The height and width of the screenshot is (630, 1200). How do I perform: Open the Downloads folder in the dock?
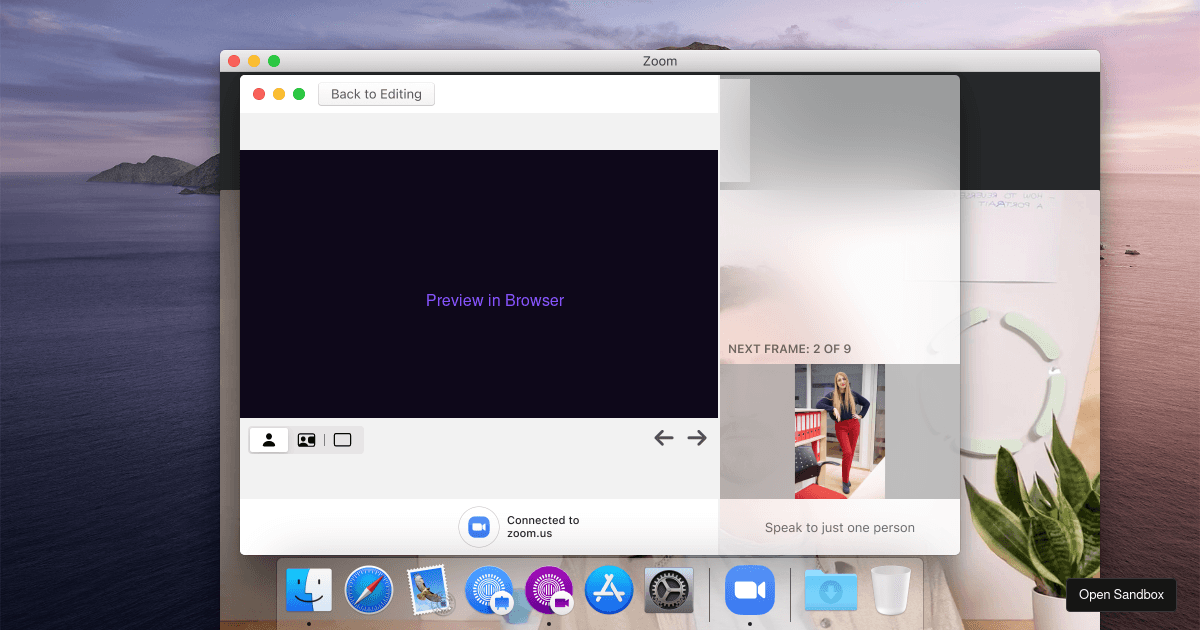pyautogui.click(x=831, y=589)
